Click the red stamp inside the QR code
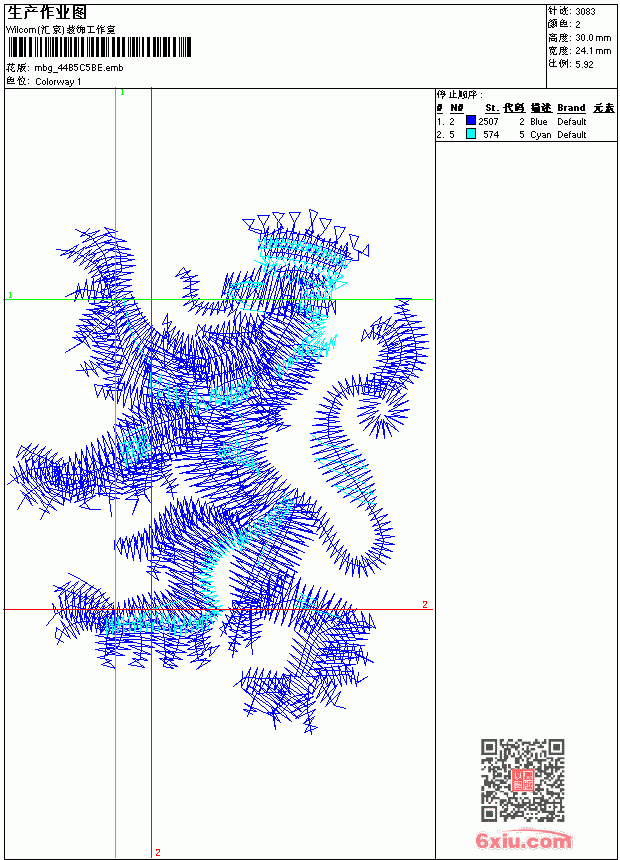Image resolution: width=620 pixels, height=860 pixels. (523, 780)
